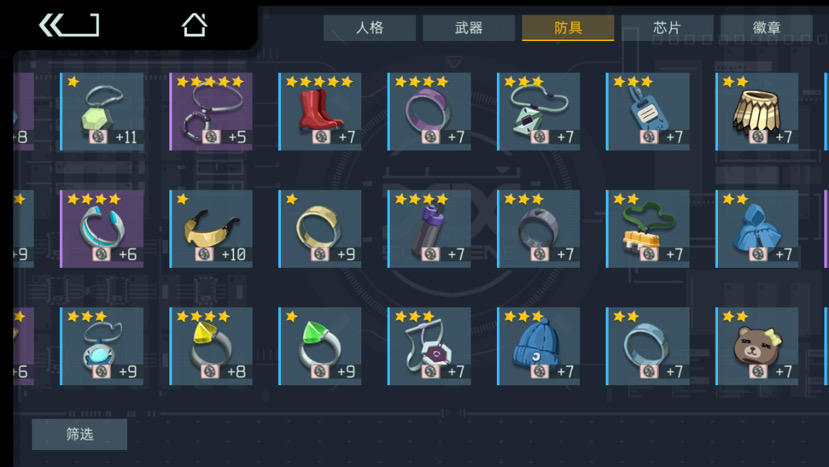Select the red boots five-star item
829x467 pixels.
point(320,112)
